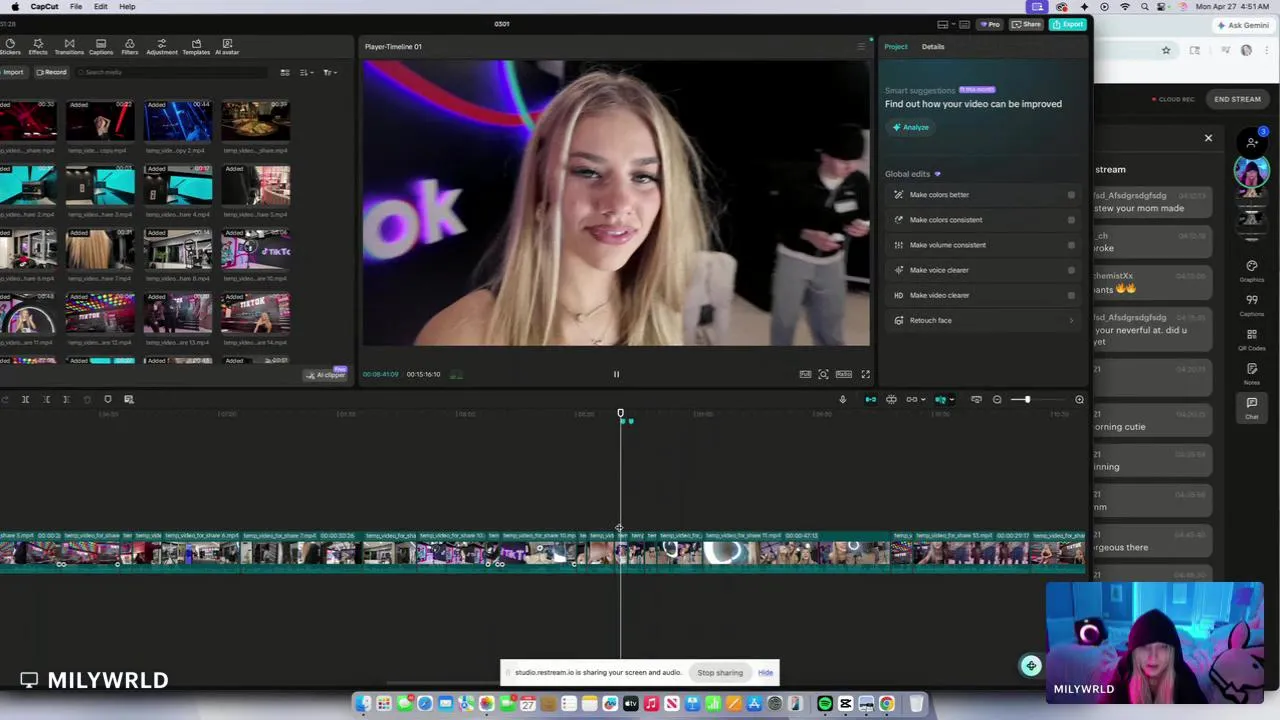The width and height of the screenshot is (1280, 720).
Task: Open CapCut Edit menu
Action: (101, 6)
